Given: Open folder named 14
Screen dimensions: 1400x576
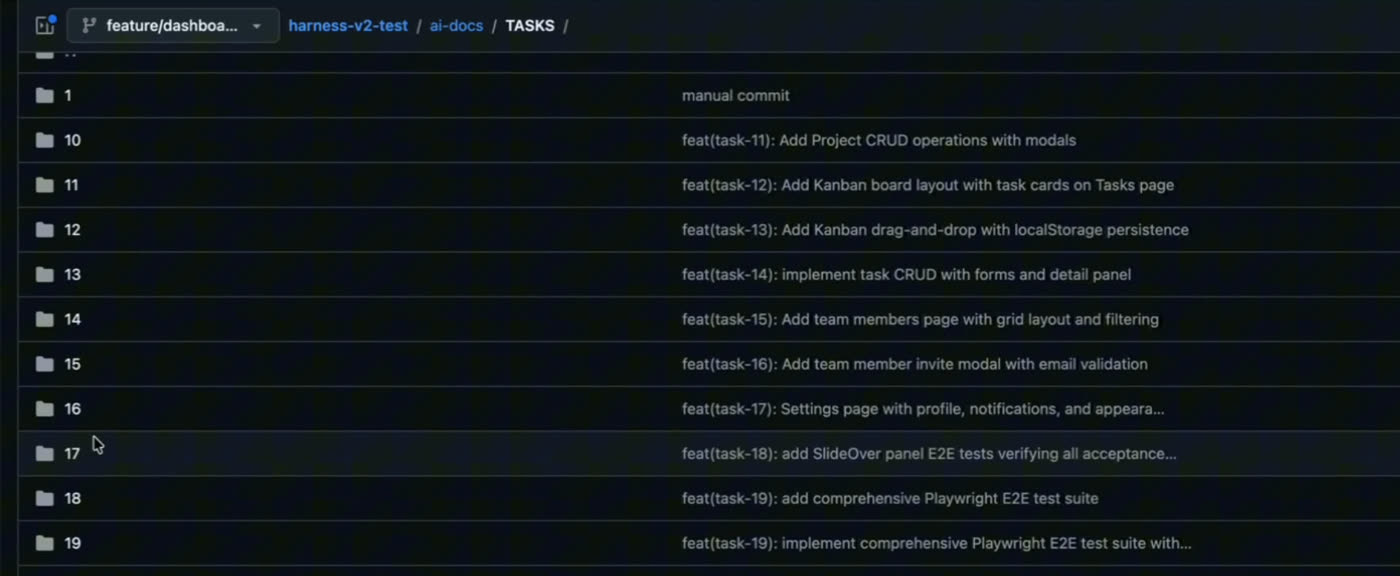Looking at the screenshot, I should [x=72, y=319].
